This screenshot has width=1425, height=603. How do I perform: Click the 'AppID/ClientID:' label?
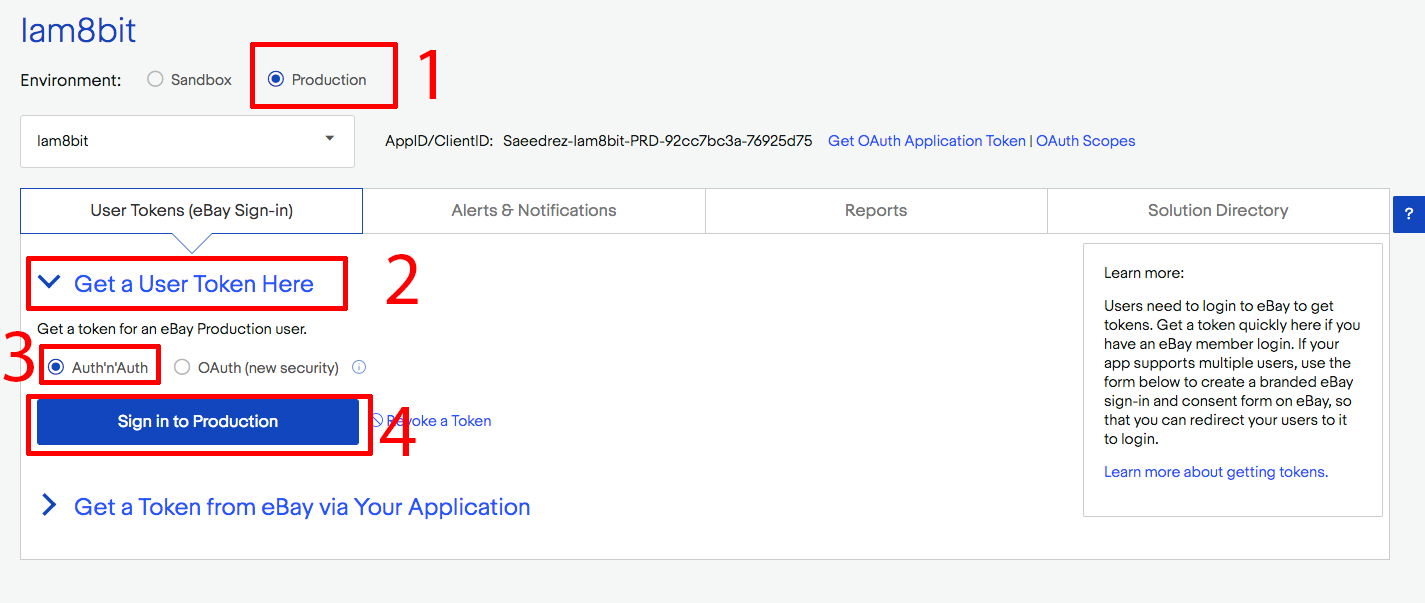pyautogui.click(x=439, y=141)
